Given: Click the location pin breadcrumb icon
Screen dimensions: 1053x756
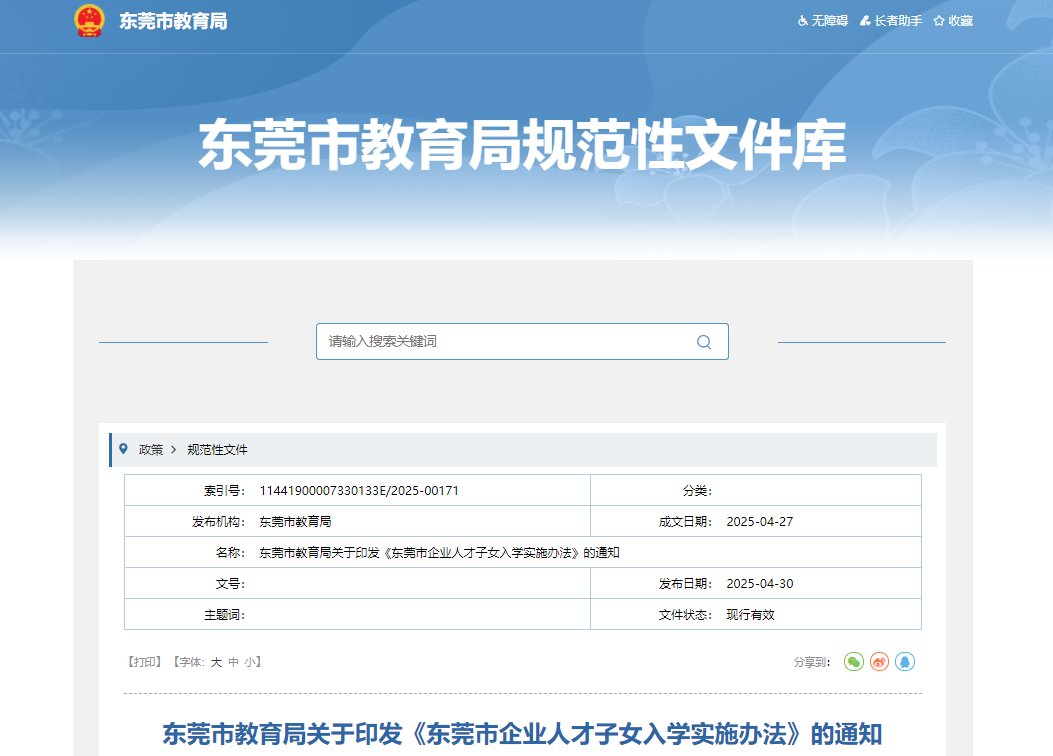Looking at the screenshot, I should (123, 448).
